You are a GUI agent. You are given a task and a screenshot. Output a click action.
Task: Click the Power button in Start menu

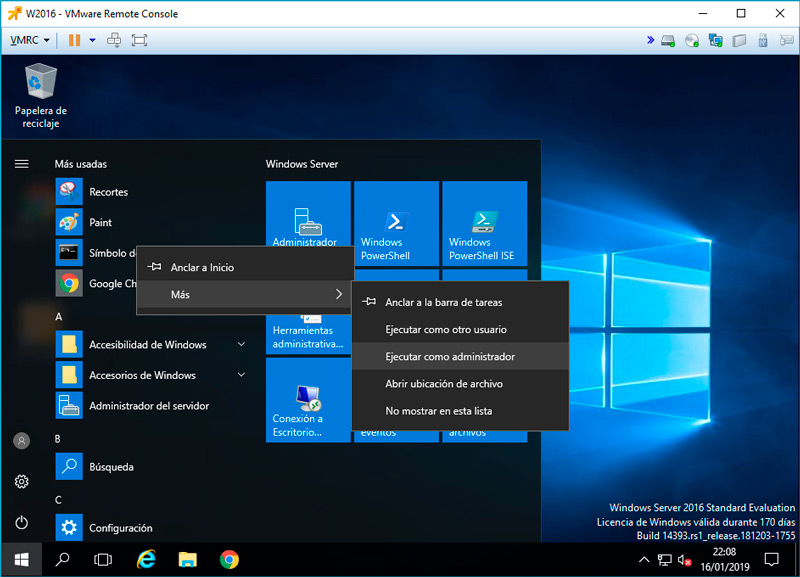point(21,522)
